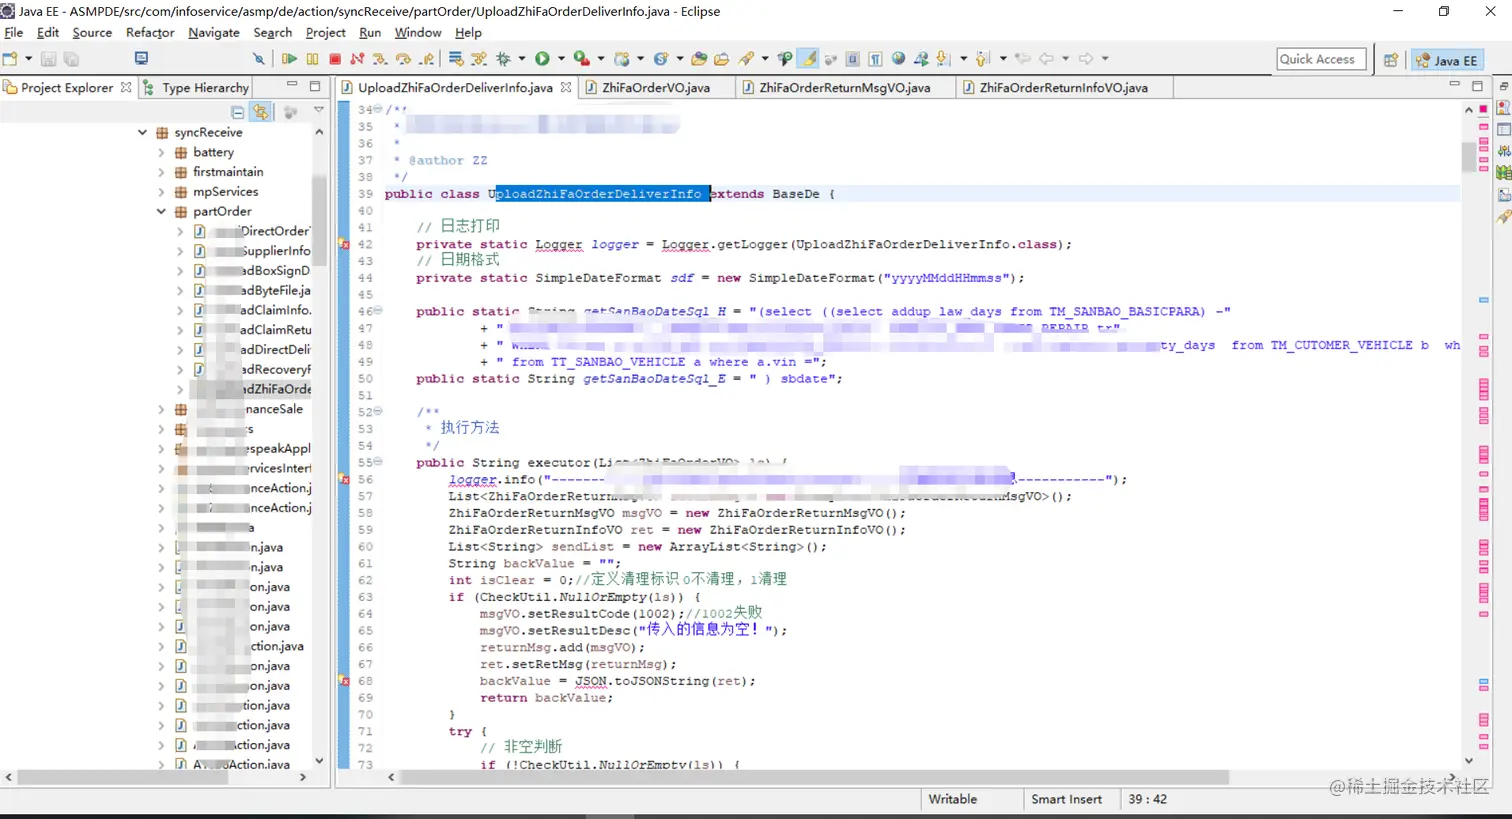This screenshot has width=1512, height=819.
Task: Click the Forward navigation arrow
Action: (1085, 59)
